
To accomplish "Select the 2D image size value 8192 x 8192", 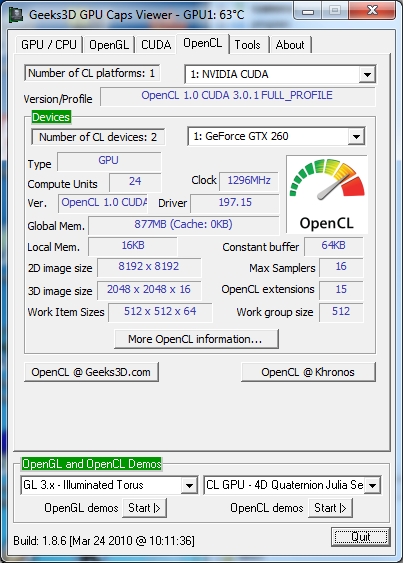I will pyautogui.click(x=149, y=267).
